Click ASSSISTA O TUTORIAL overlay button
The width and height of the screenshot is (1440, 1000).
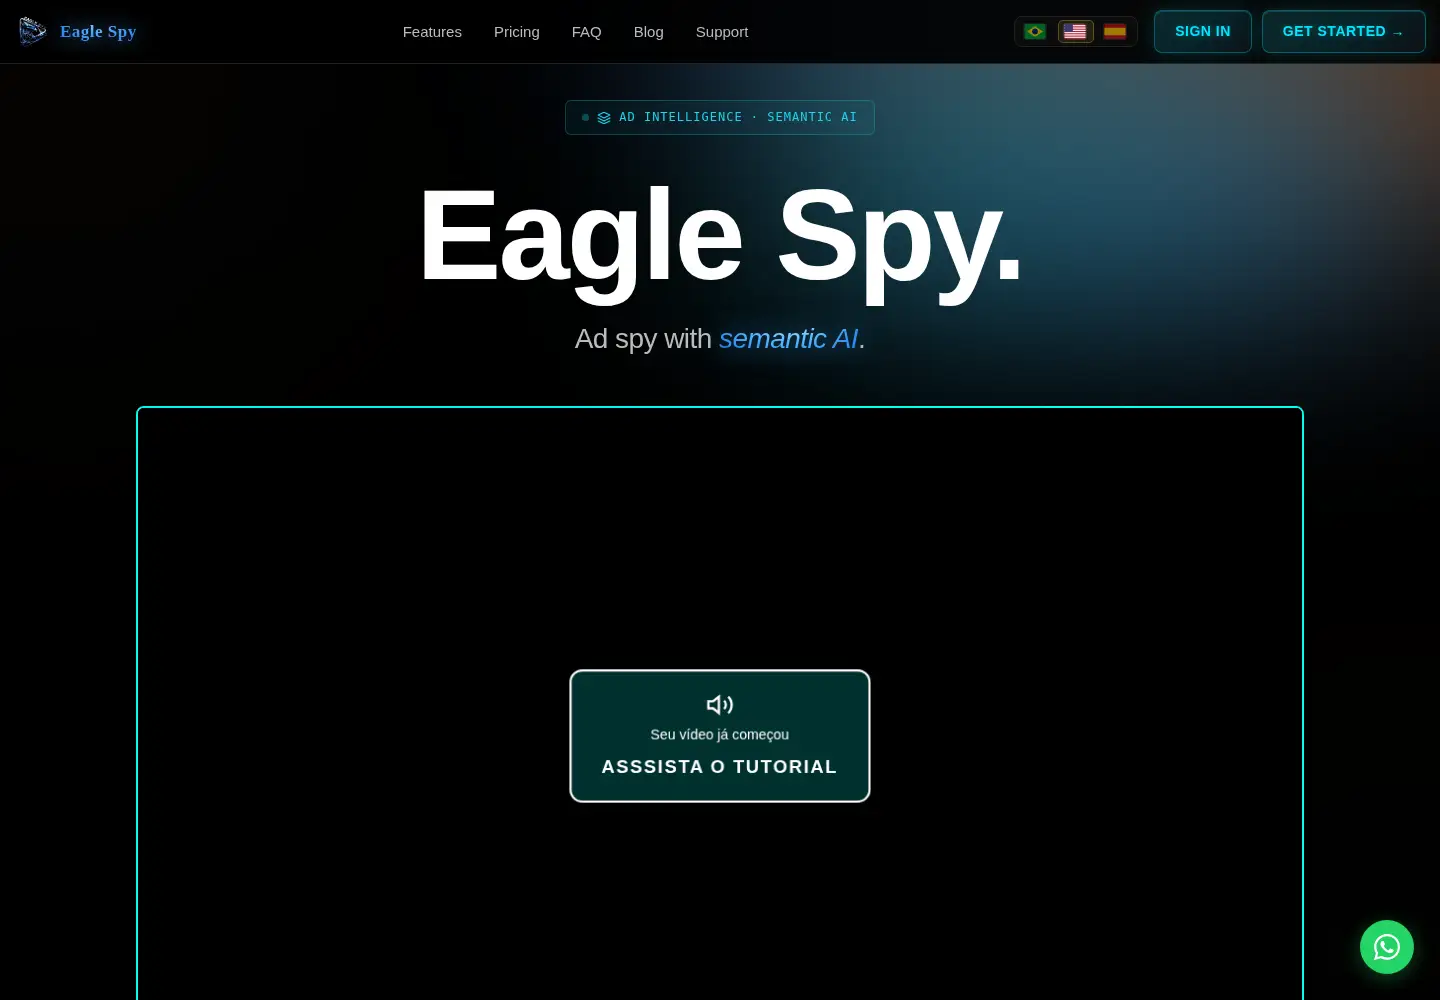click(720, 736)
